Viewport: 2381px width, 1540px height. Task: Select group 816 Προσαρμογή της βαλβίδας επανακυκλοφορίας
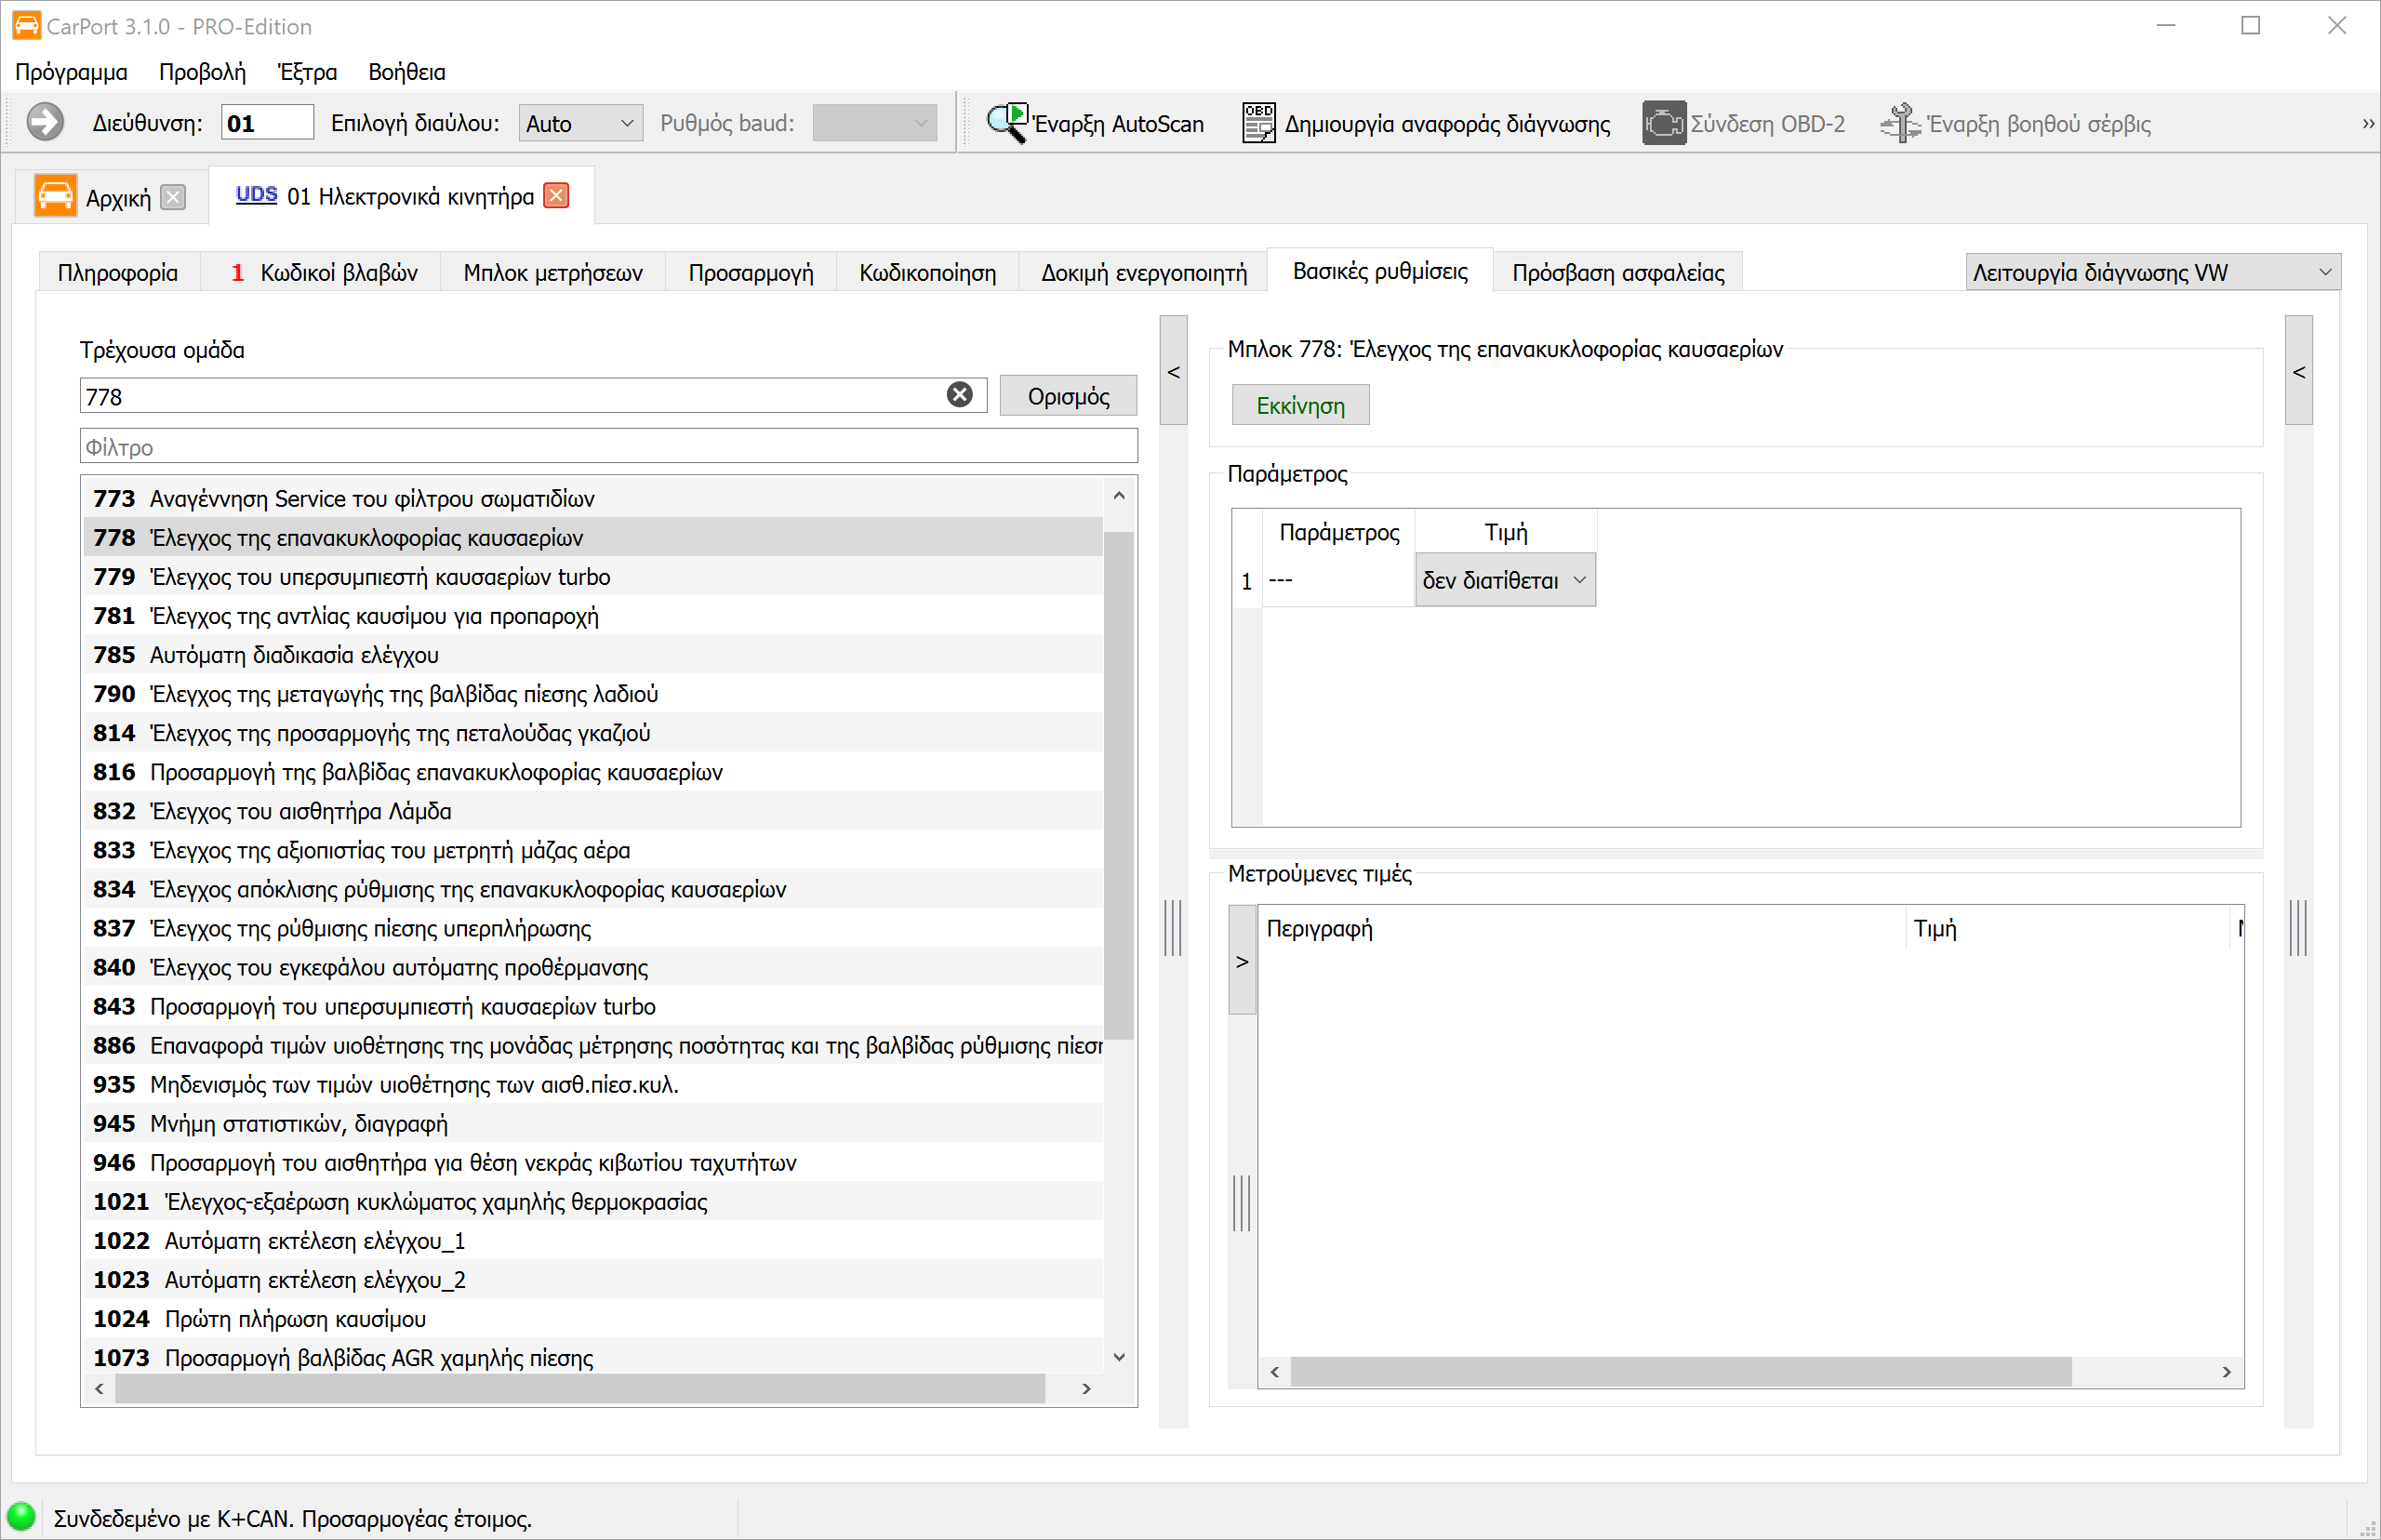pos(593,771)
